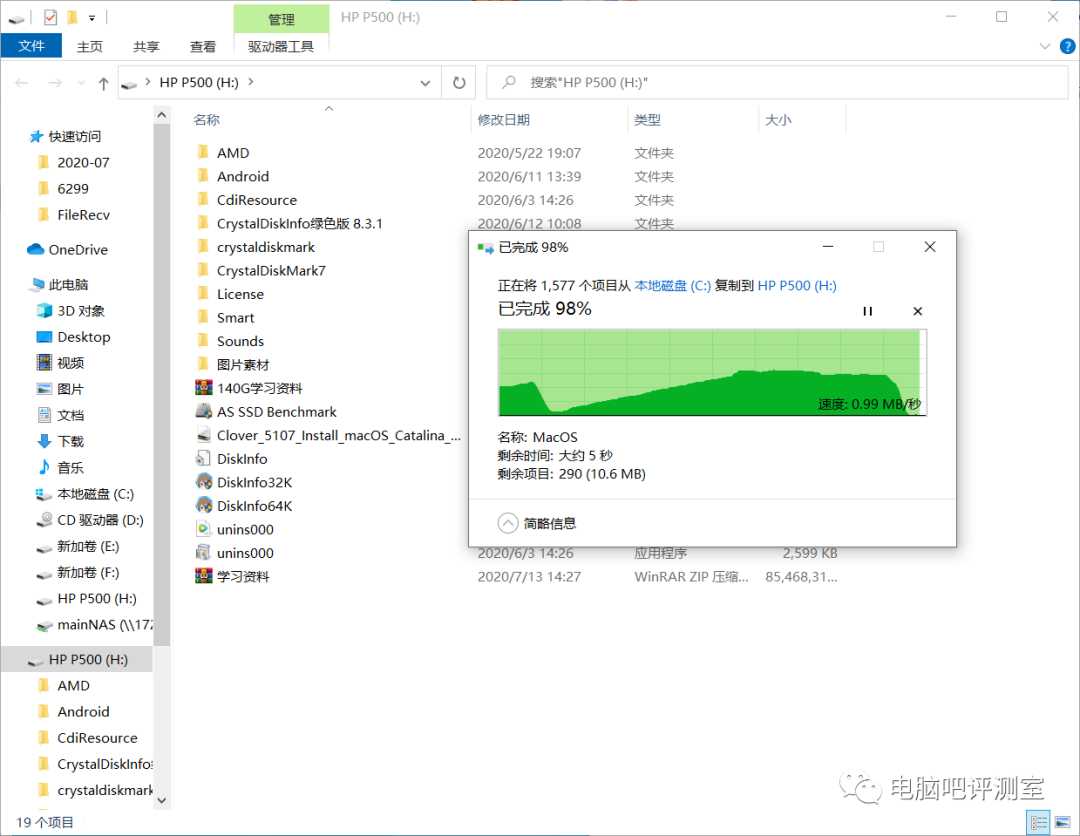The width and height of the screenshot is (1080, 836).
Task: Open address bar history dropdown
Action: (425, 83)
